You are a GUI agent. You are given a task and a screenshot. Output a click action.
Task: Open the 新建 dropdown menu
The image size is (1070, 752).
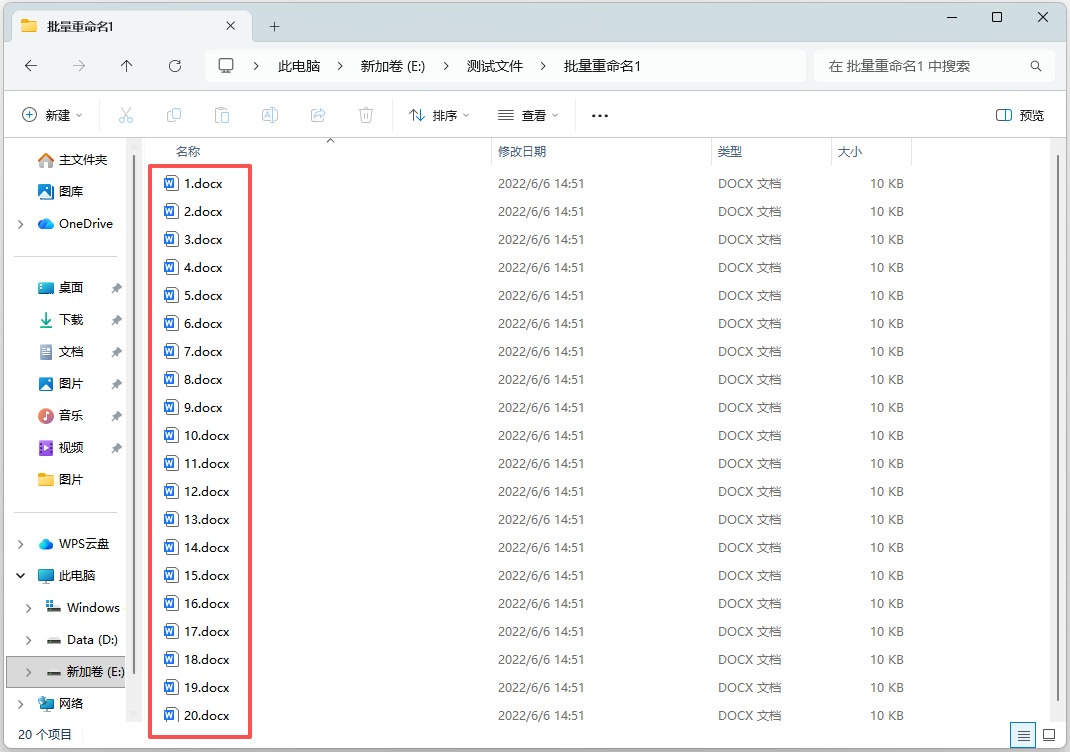point(53,115)
